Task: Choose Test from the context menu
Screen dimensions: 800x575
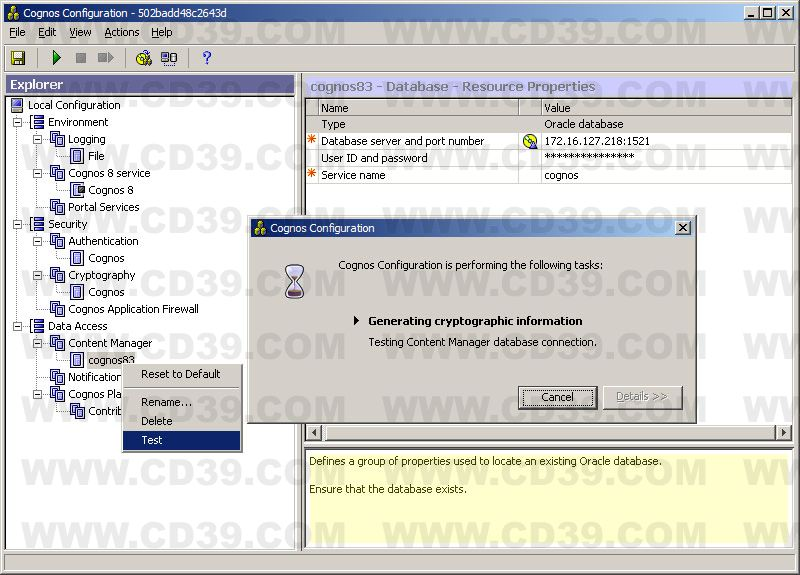Action: pos(182,440)
